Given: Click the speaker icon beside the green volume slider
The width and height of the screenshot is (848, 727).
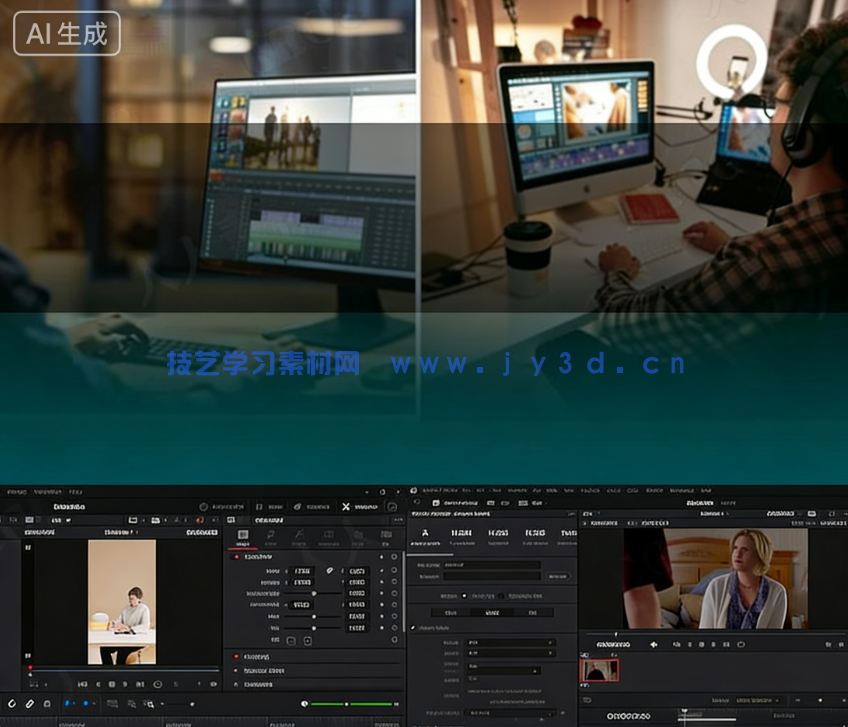Looking at the screenshot, I should click(x=304, y=702).
